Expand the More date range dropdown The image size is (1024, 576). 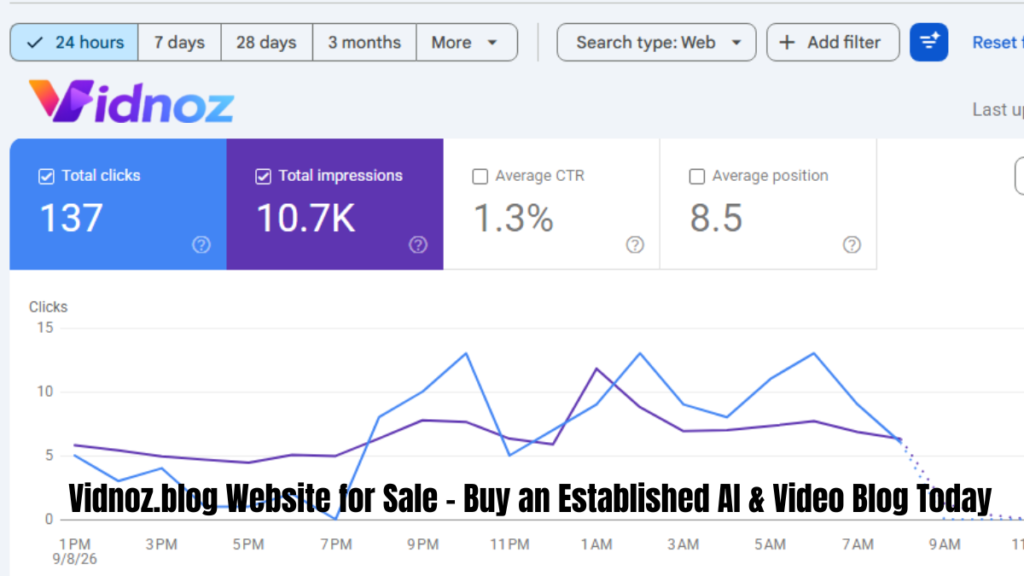[466, 42]
